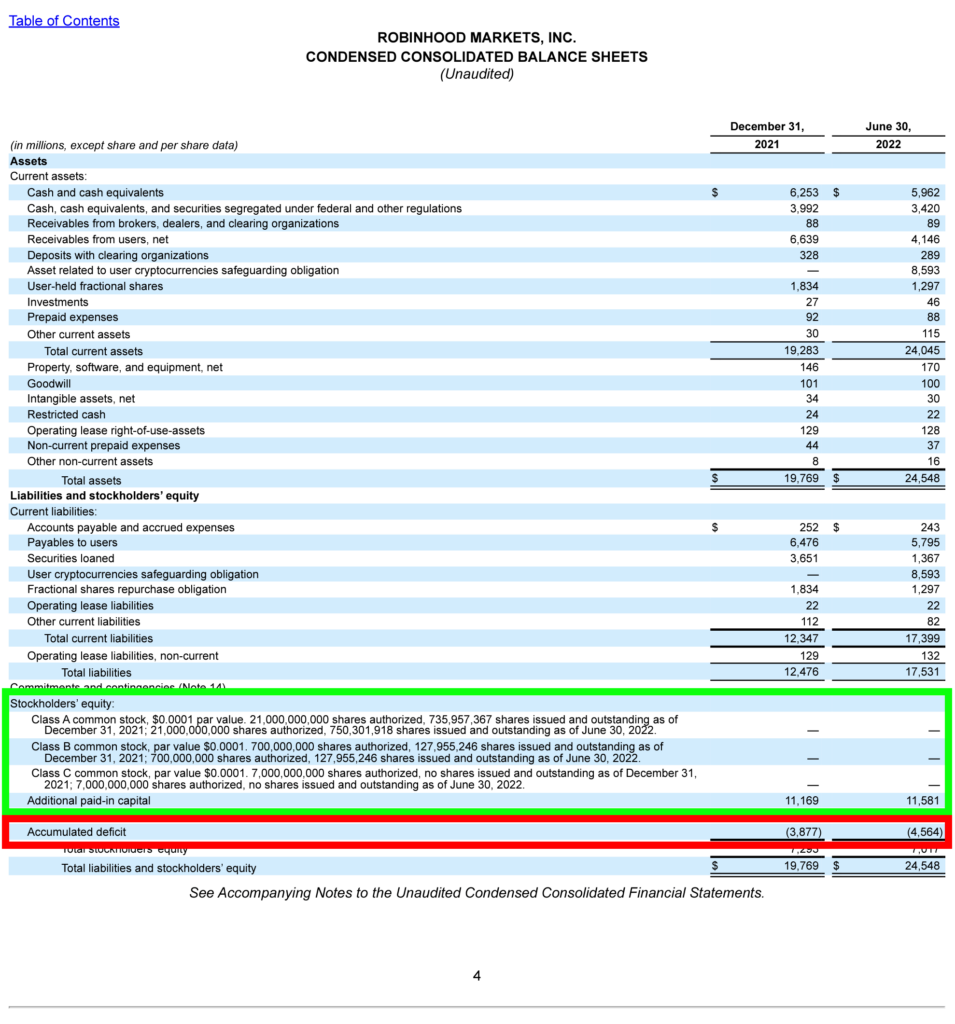Click the 'ROBINHOOD MARKETS, INC.' heading
The height and width of the screenshot is (1024, 955).
pos(477,38)
